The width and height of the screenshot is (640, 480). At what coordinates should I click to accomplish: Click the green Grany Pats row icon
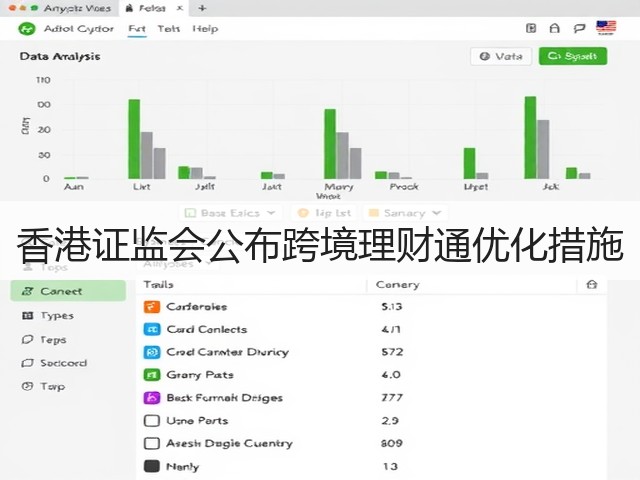click(x=152, y=375)
